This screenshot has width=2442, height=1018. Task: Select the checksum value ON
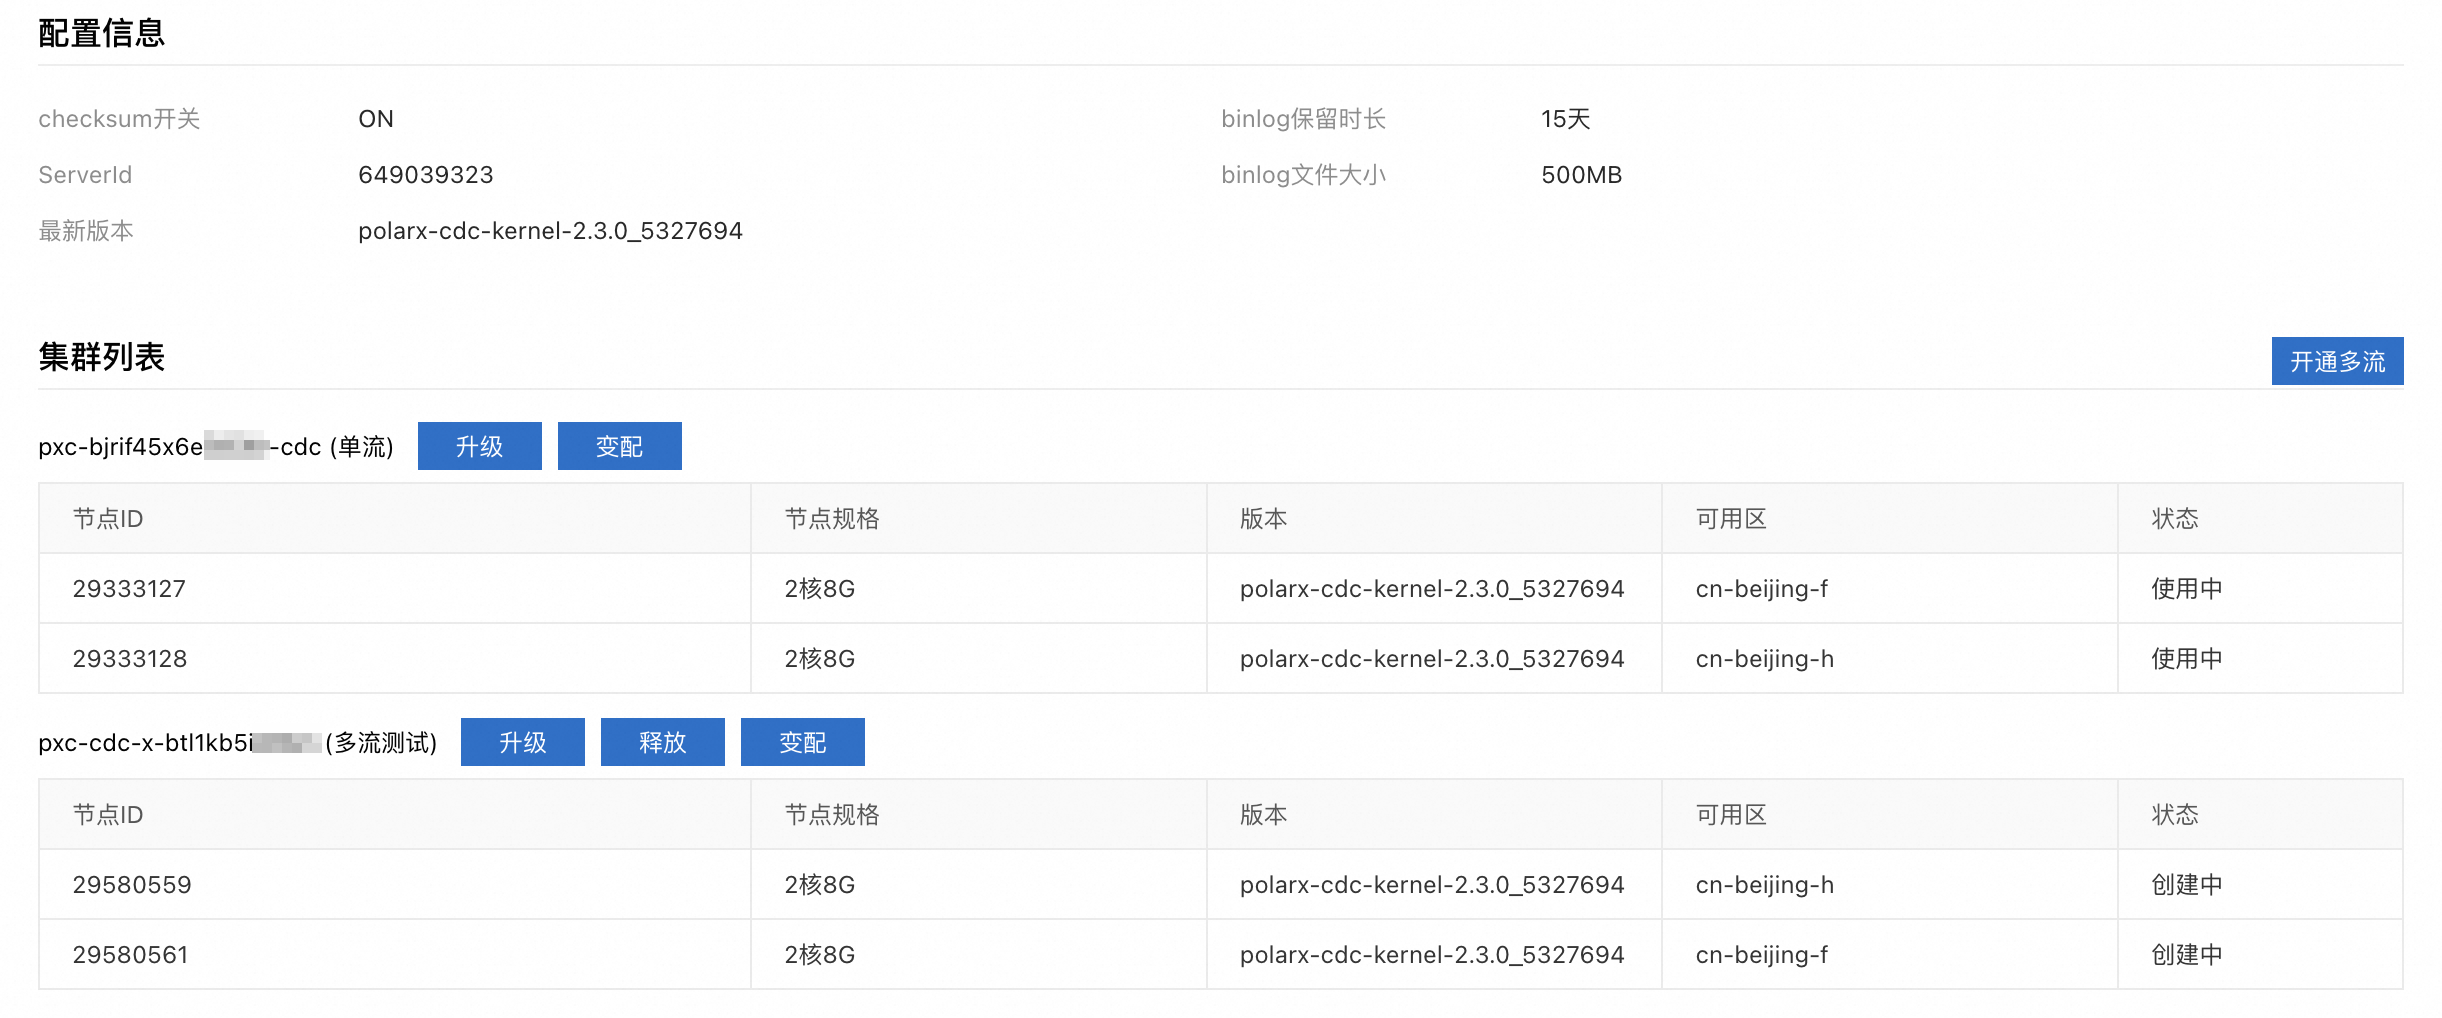click(x=376, y=119)
